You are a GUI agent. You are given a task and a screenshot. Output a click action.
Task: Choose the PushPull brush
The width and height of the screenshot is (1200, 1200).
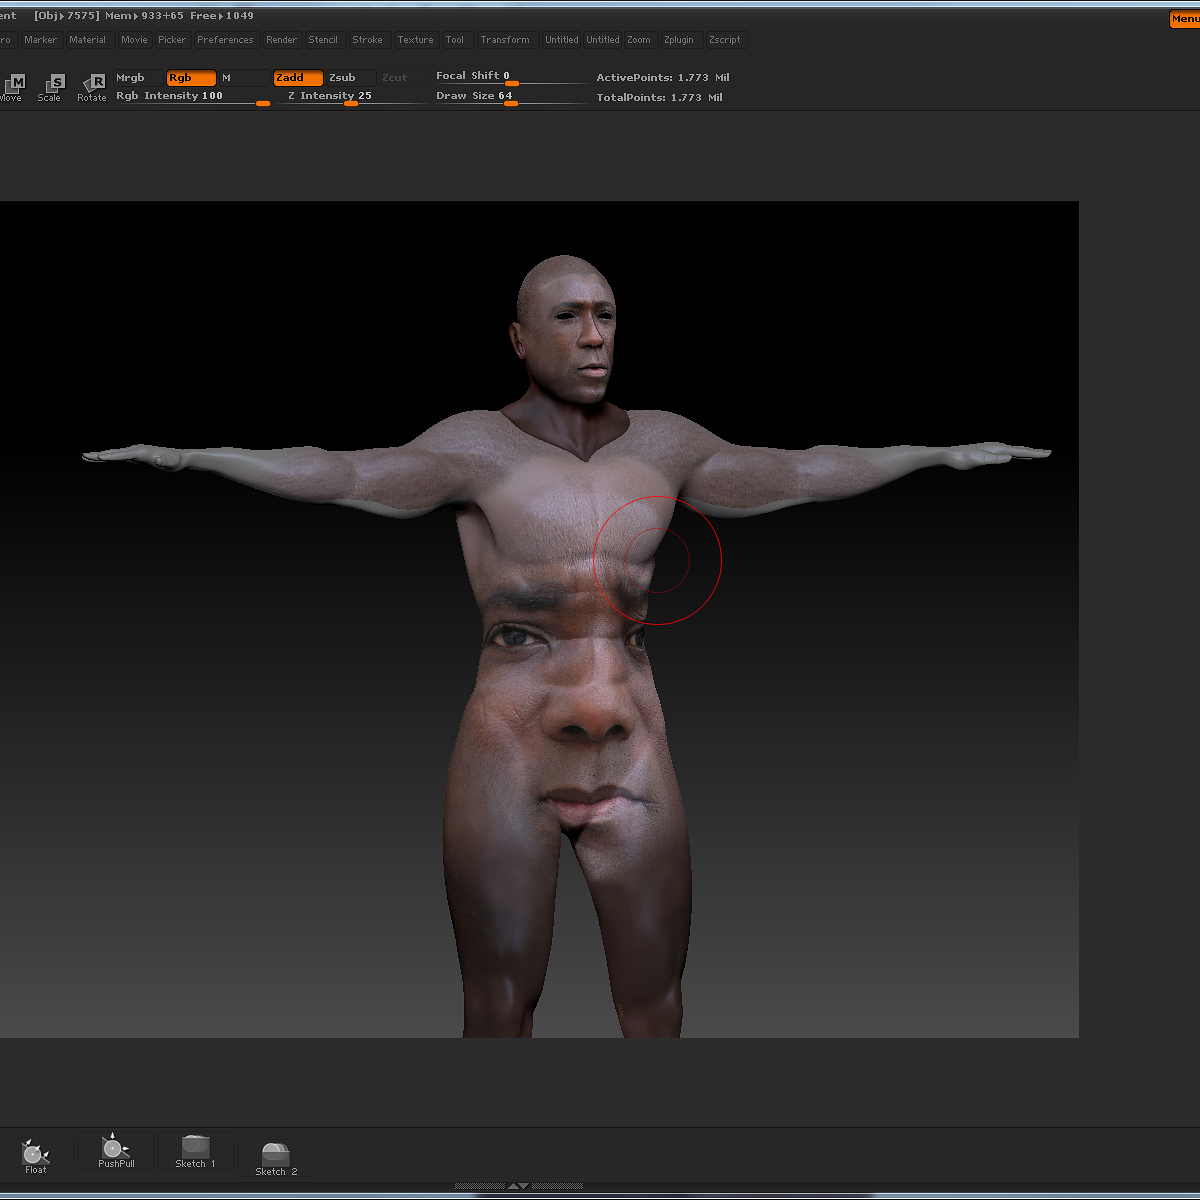pyautogui.click(x=116, y=1152)
